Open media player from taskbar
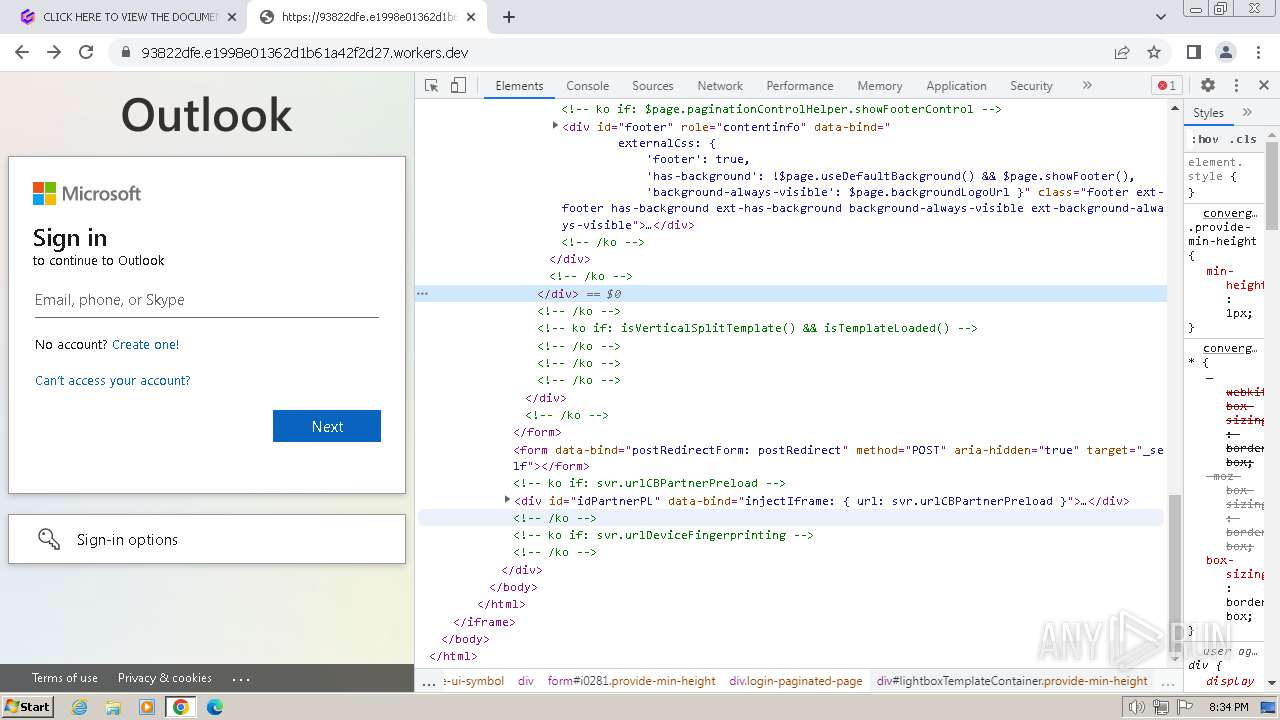Image resolution: width=1280 pixels, height=720 pixels. 147,707
